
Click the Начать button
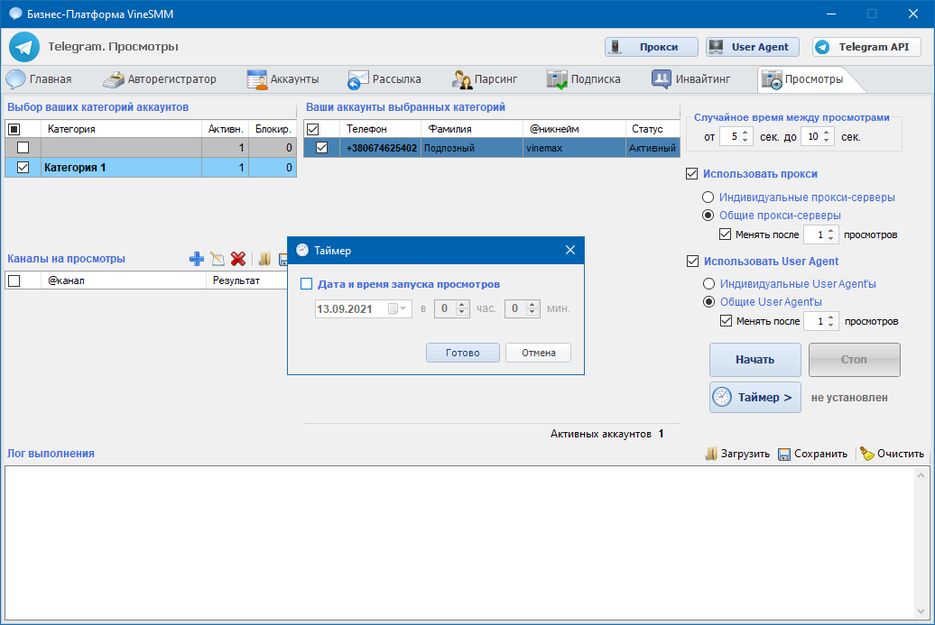click(755, 360)
